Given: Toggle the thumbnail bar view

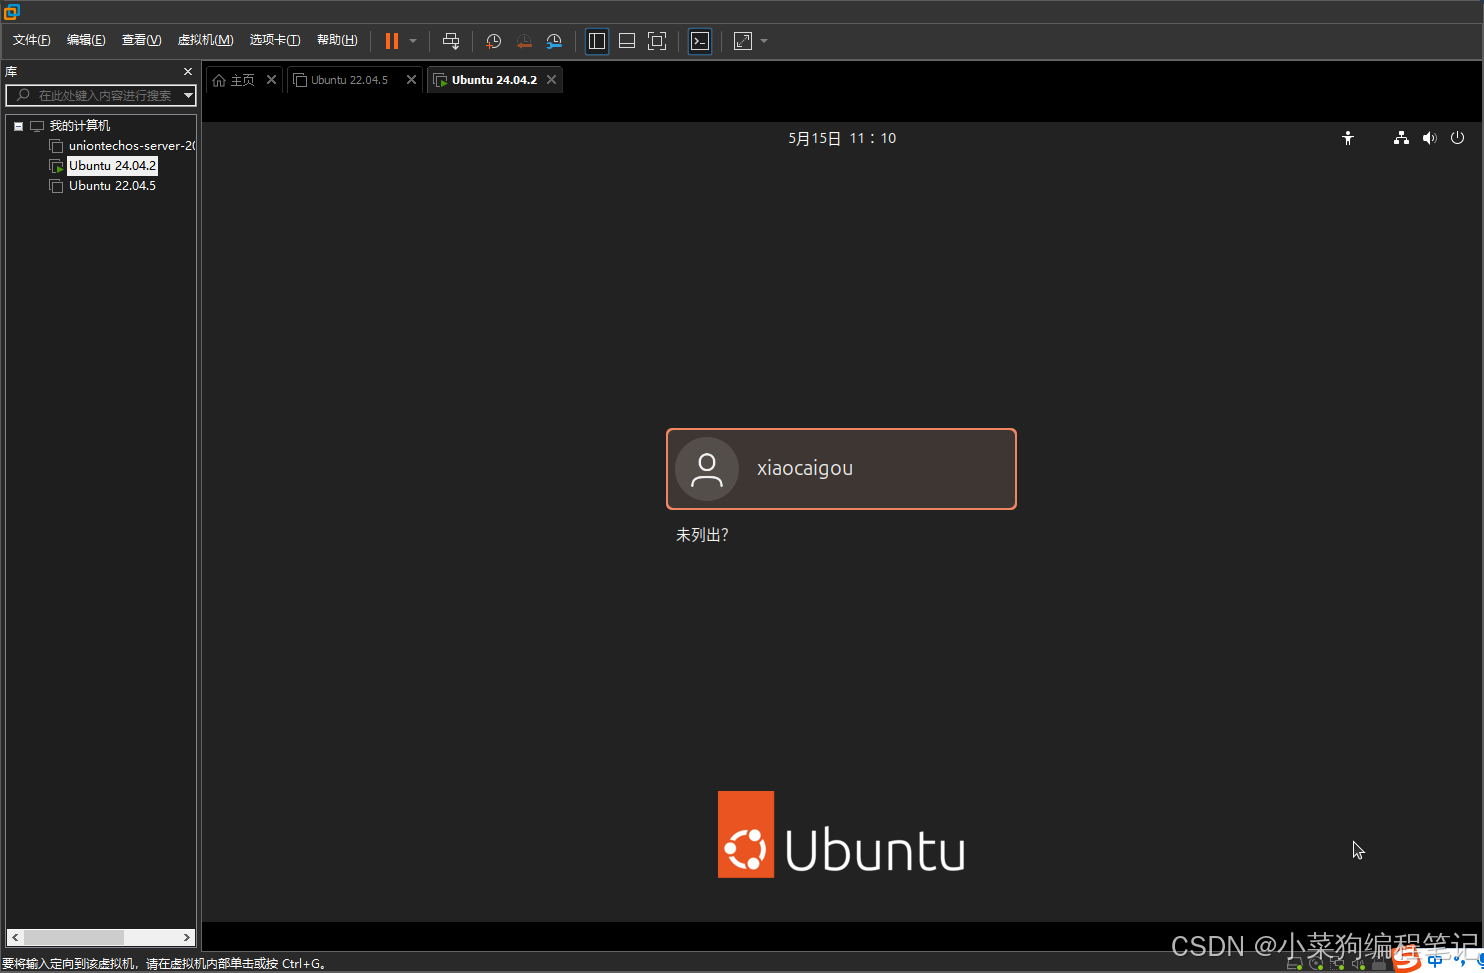Looking at the screenshot, I should [x=627, y=41].
